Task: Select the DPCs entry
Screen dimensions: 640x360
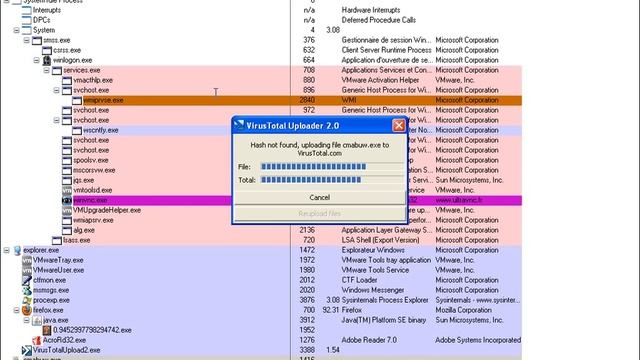Action: [x=42, y=20]
